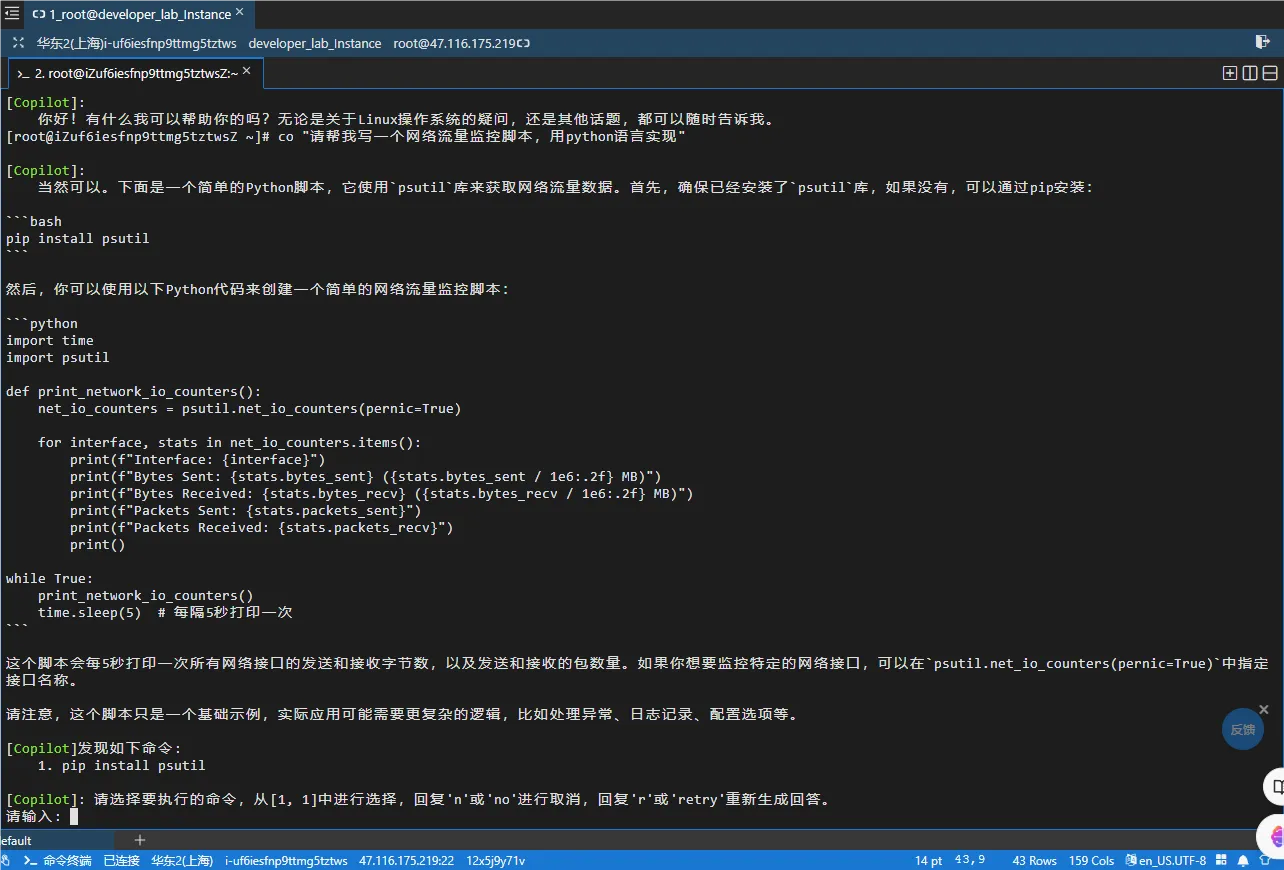Open the notification bell icon
This screenshot has height=870, width=1284.
pos(1243,860)
